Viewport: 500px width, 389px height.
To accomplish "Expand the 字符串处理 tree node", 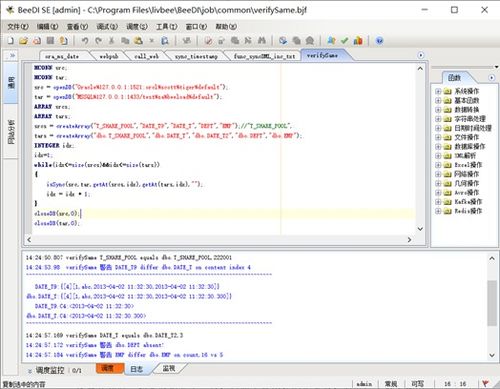I will point(438,119).
